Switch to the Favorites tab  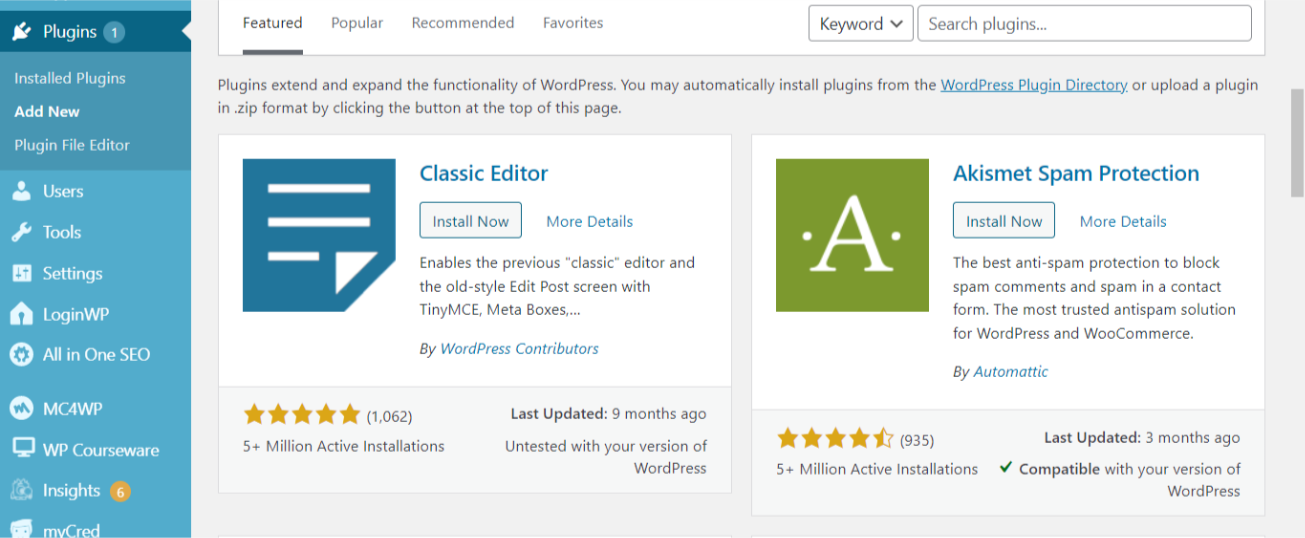click(x=573, y=23)
